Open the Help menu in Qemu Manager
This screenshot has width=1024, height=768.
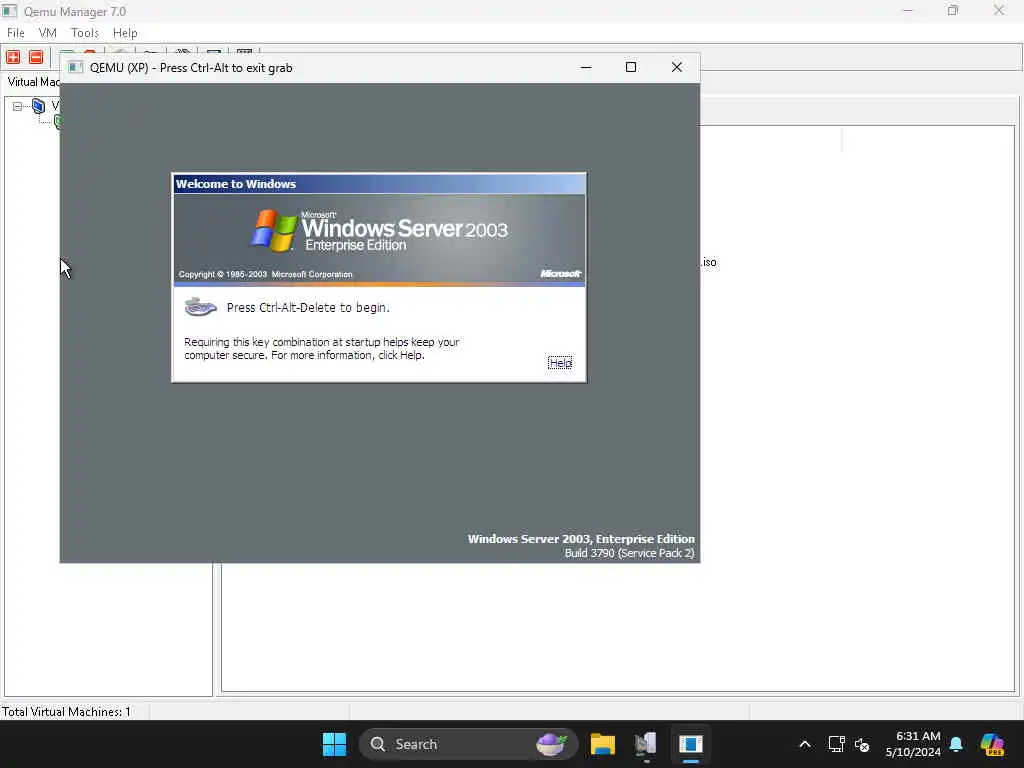point(125,33)
